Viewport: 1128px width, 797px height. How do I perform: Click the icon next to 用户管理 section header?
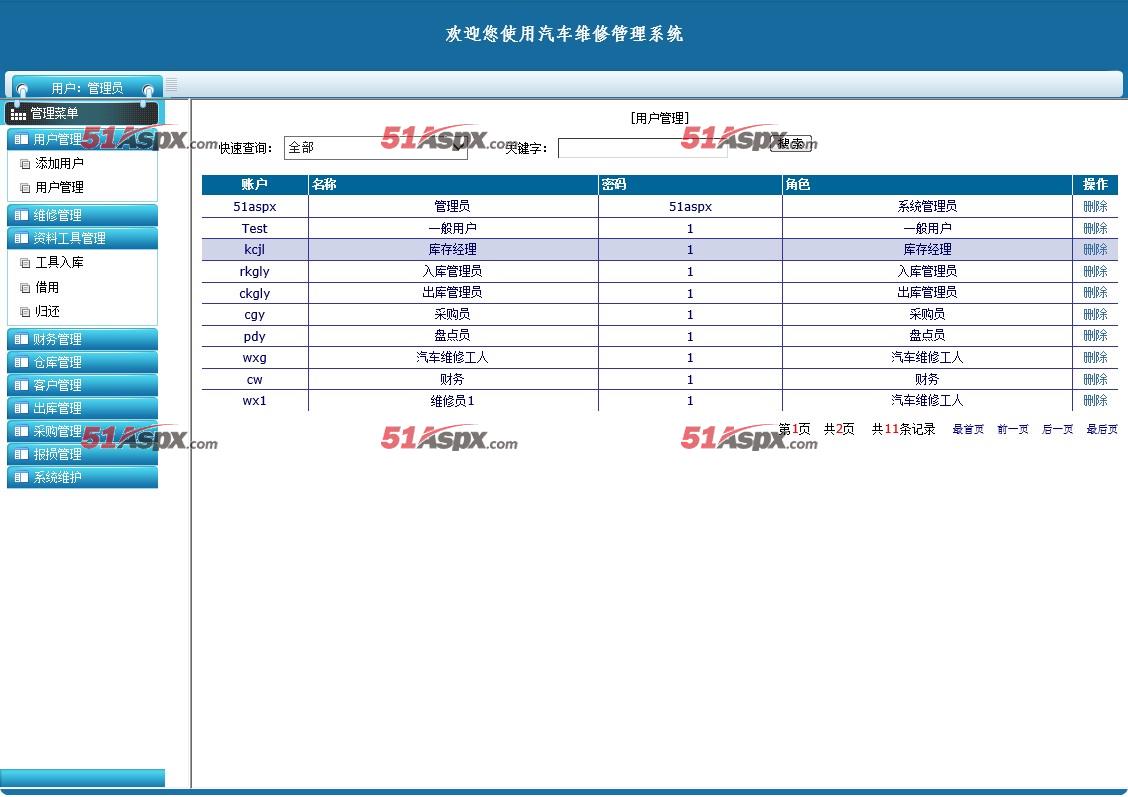21,139
